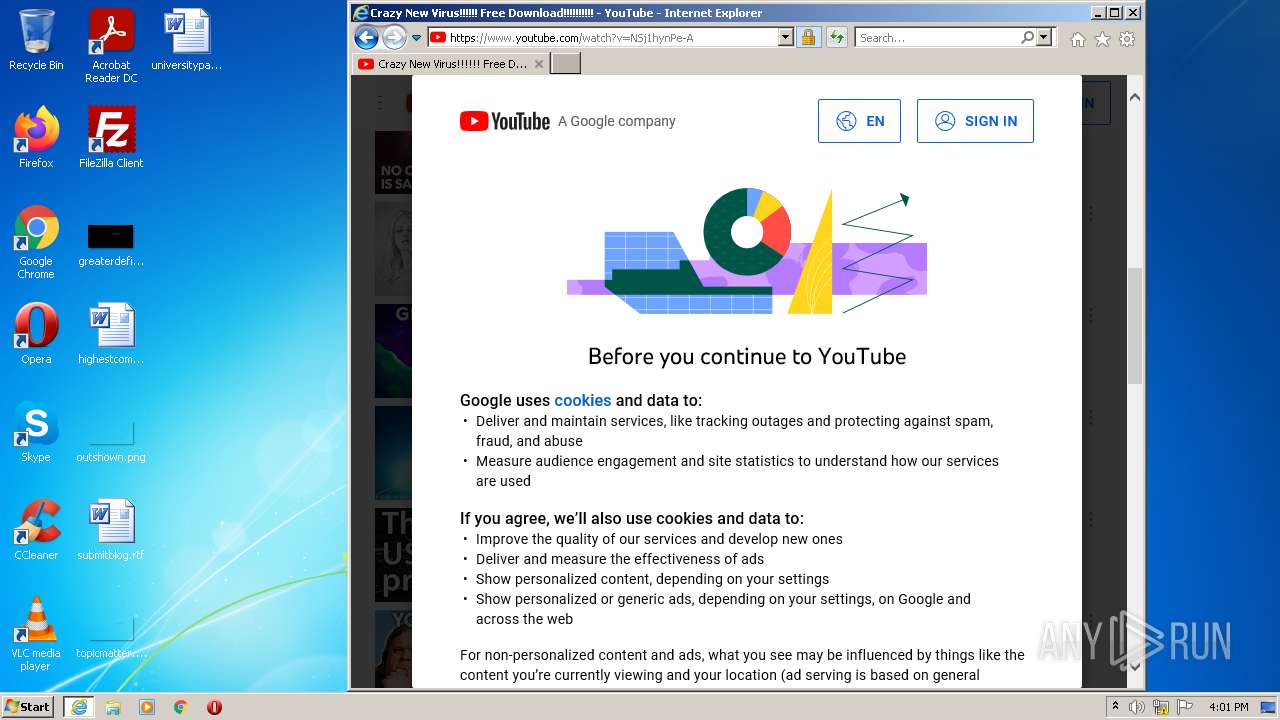
Task: Open highestcom Word document on desktop
Action: coord(111,335)
